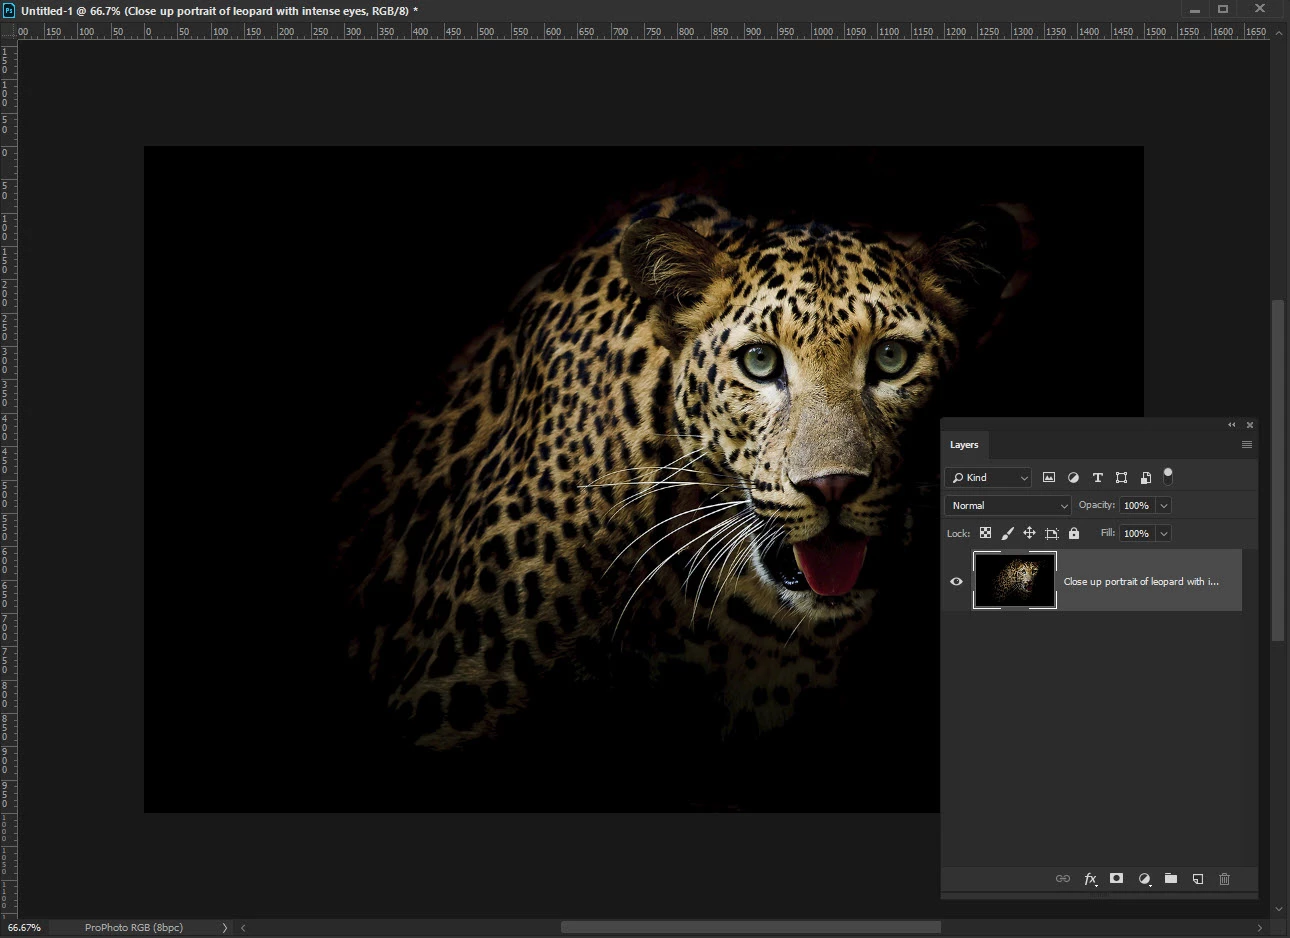Toggle layer filtering switch
Image resolution: width=1290 pixels, height=938 pixels.
pyautogui.click(x=1168, y=477)
